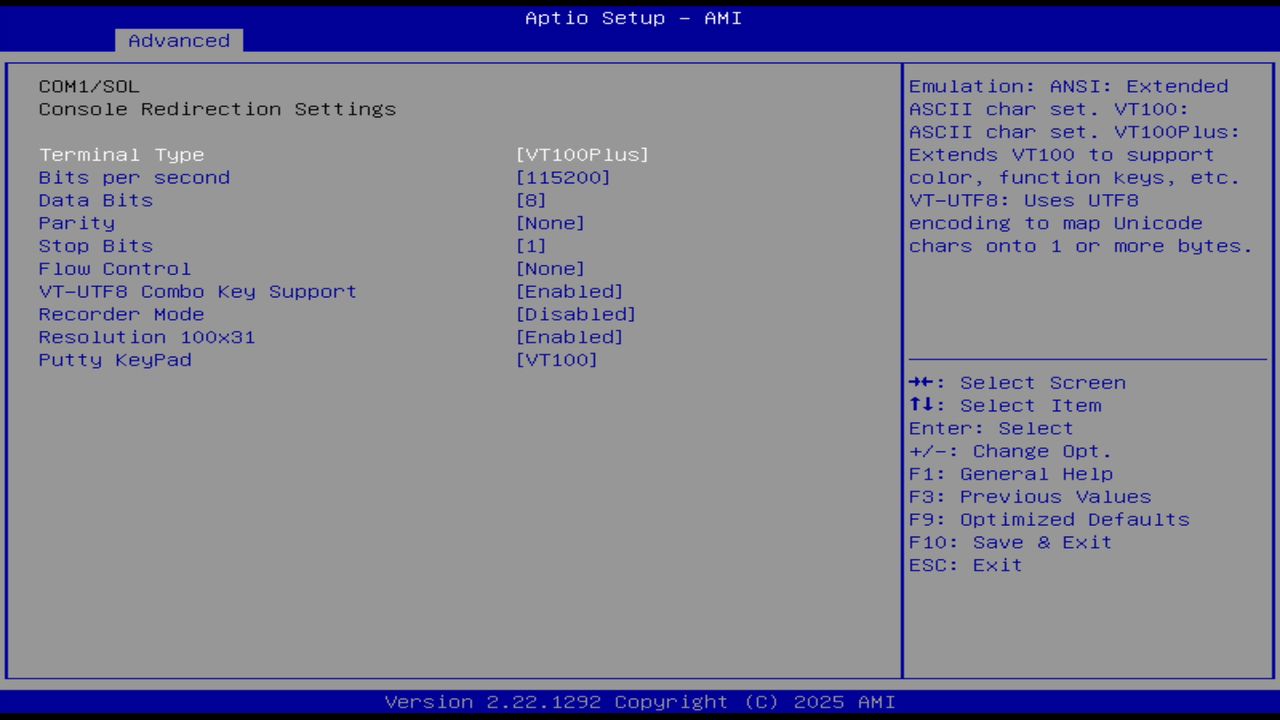Click the F10: Save & Exit hint
1280x720 pixels.
(x=1010, y=542)
